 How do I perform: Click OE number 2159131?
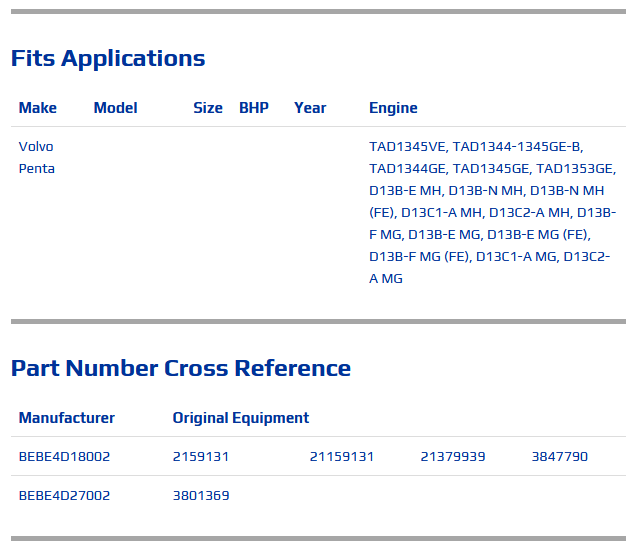click(201, 456)
